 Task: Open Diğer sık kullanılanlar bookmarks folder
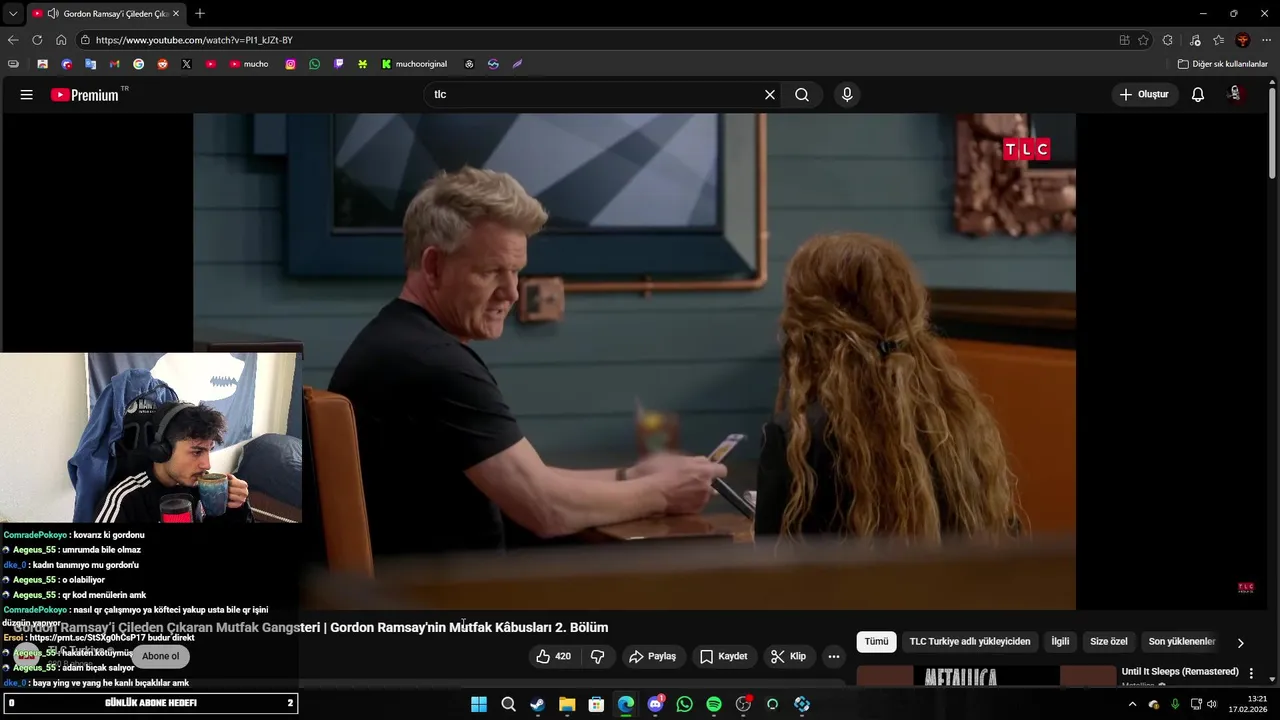point(1223,64)
